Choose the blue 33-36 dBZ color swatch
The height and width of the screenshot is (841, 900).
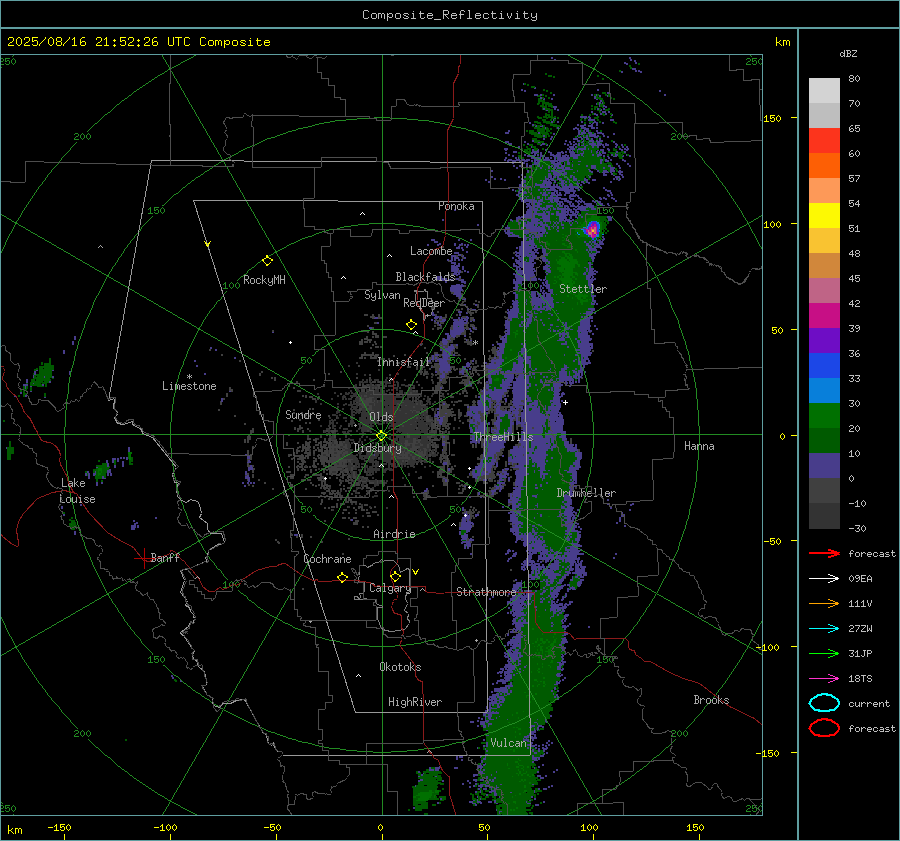[824, 366]
